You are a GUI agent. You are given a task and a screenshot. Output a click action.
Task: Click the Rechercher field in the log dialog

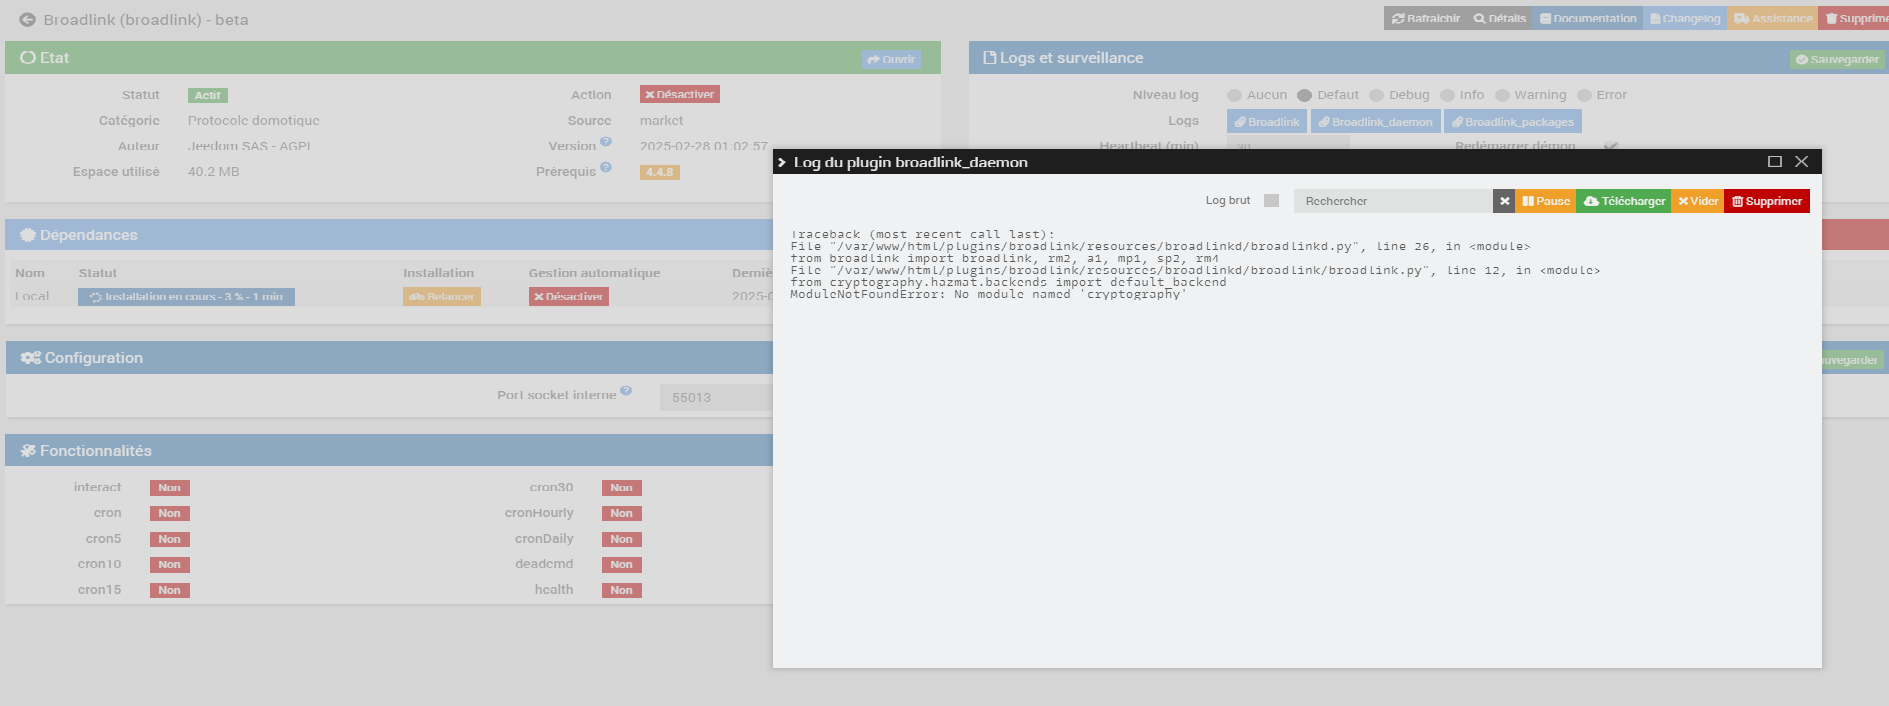coord(1393,201)
